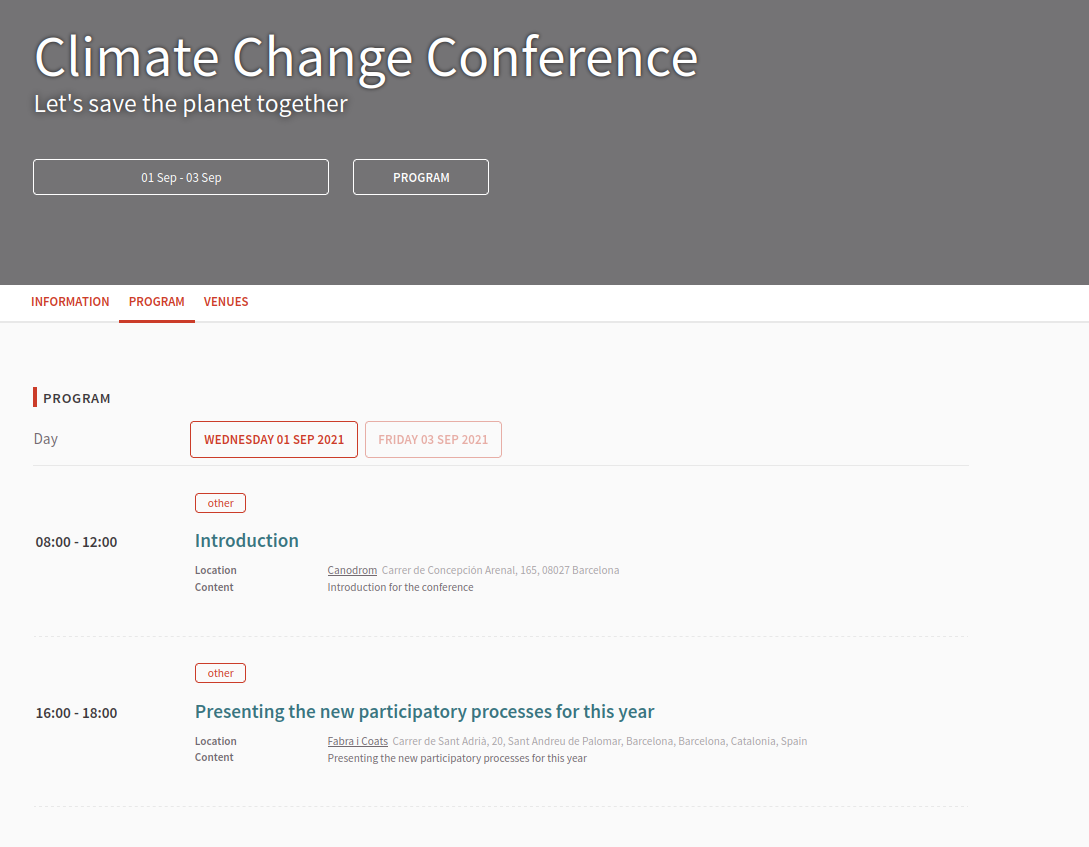Click the PROGRAM section heading

coord(77,398)
